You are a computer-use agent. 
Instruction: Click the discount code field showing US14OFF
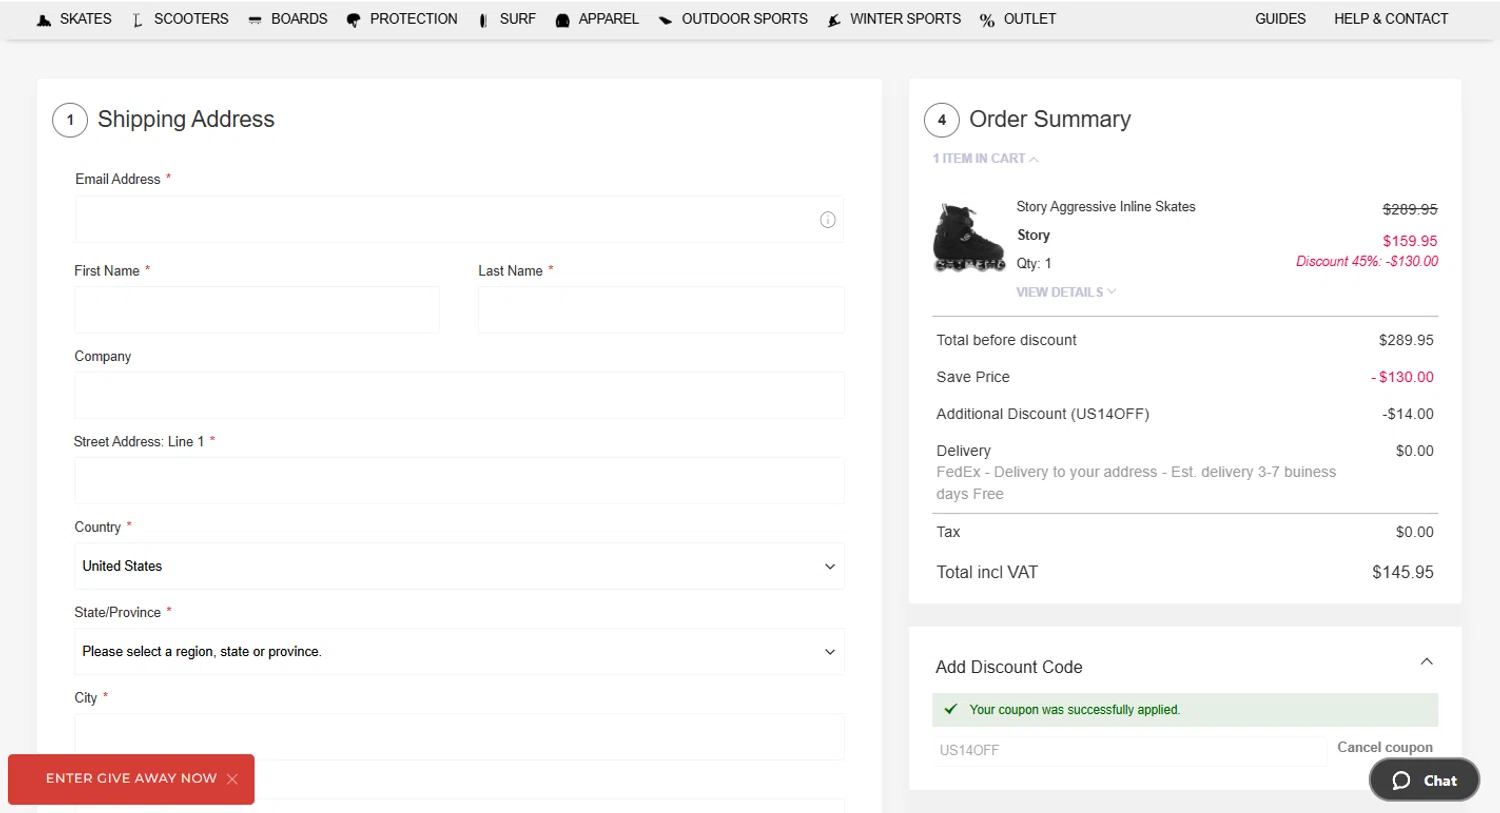point(1129,750)
